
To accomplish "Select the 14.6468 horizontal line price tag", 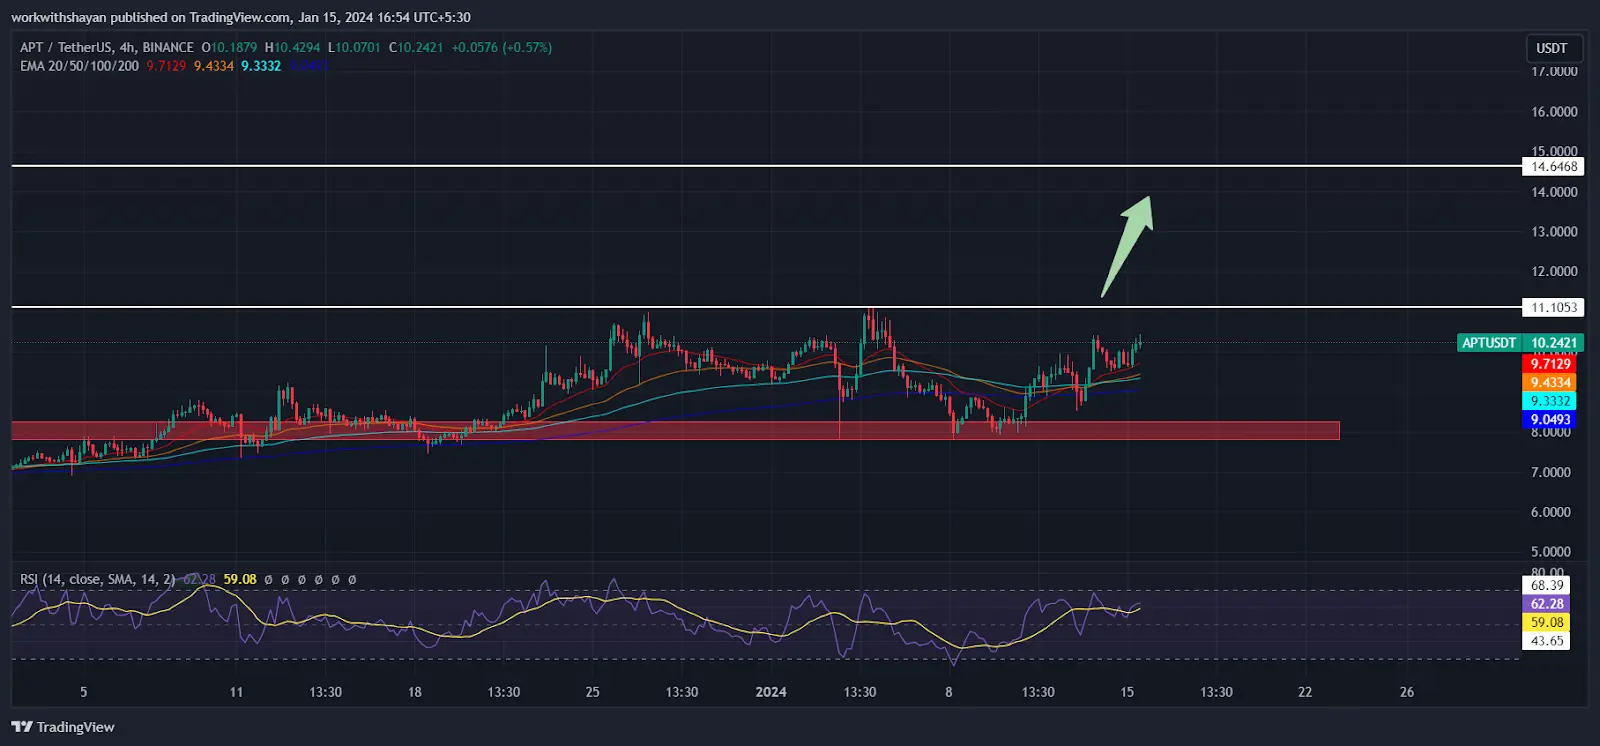I will pyautogui.click(x=1554, y=167).
